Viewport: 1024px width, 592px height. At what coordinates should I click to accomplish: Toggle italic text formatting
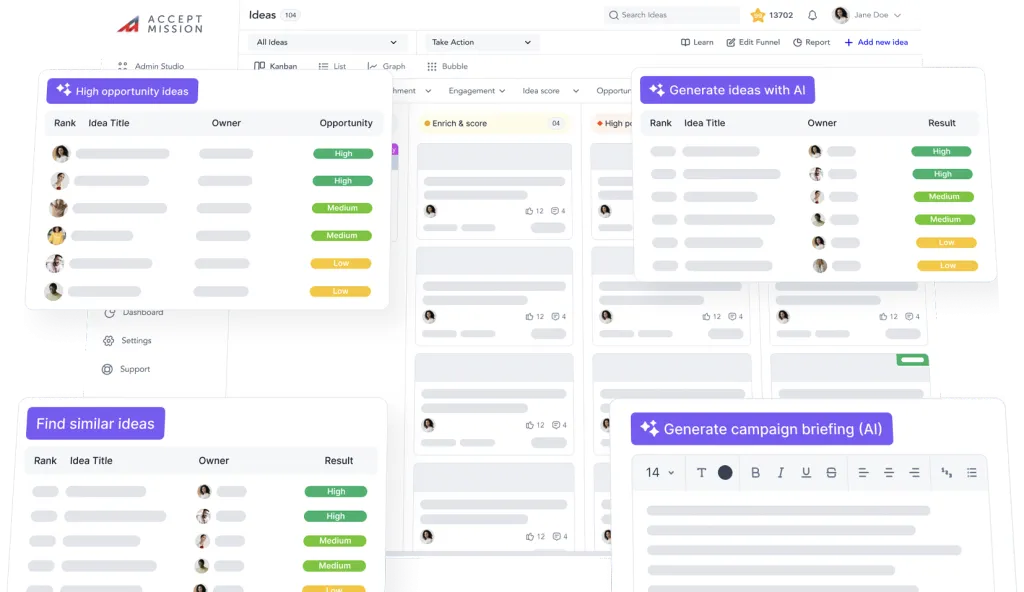pyautogui.click(x=780, y=473)
